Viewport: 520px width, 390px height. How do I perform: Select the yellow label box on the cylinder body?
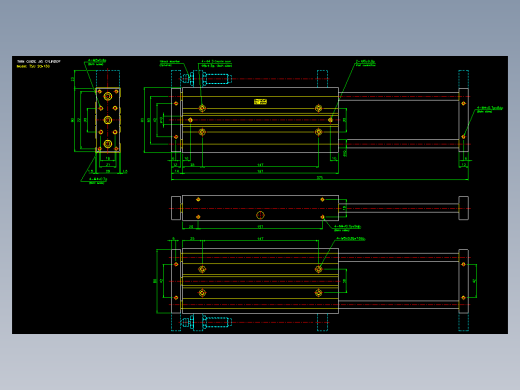click(260, 101)
